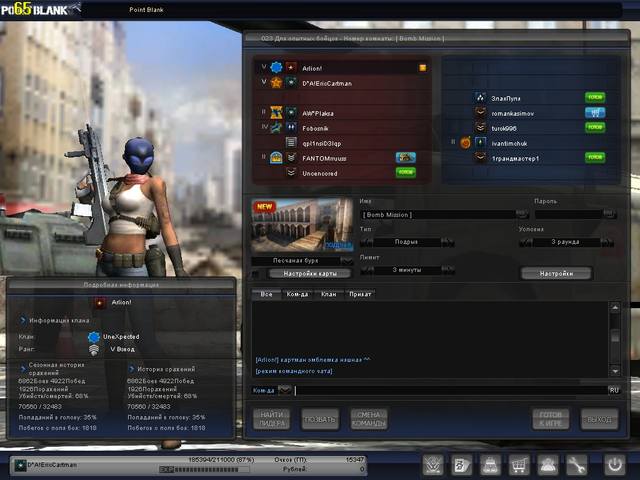Click the yellow clan emblem beside AW*Plaksa
The height and width of the screenshot is (480, 640).
click(276, 113)
